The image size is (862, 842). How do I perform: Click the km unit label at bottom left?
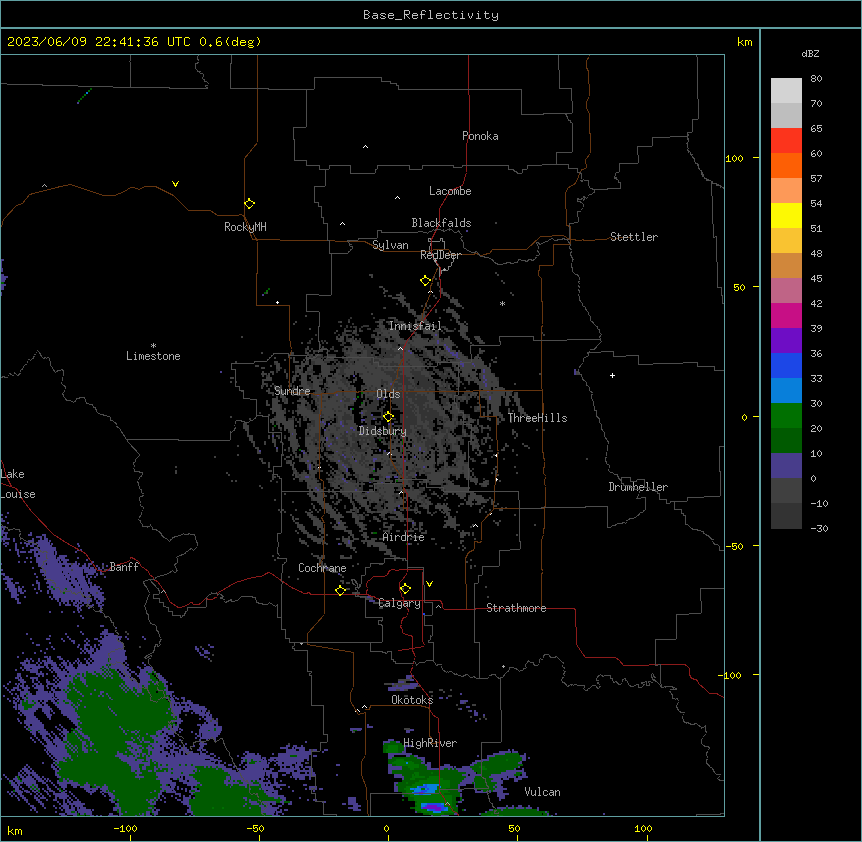pyautogui.click(x=15, y=830)
